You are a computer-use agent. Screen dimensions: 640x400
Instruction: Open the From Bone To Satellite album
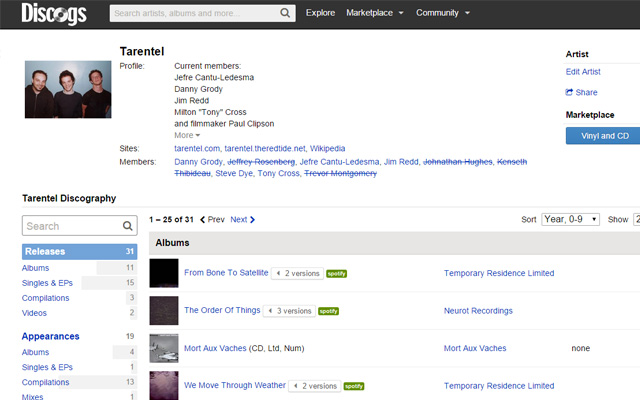tap(226, 273)
